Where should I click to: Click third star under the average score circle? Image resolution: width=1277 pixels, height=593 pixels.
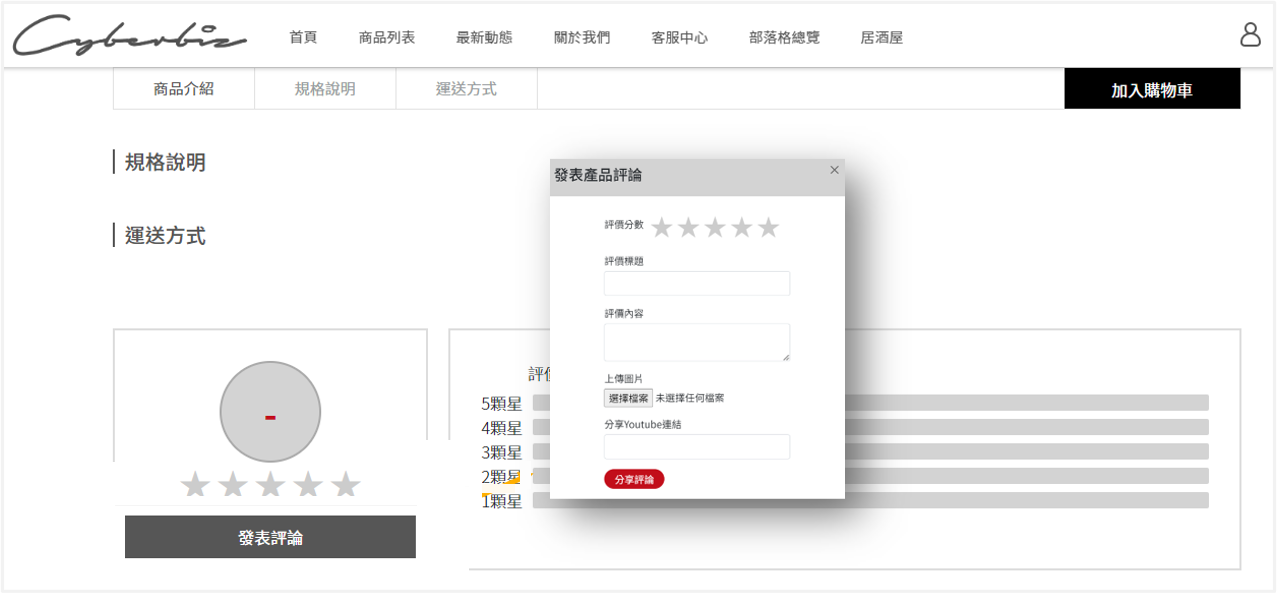270,485
